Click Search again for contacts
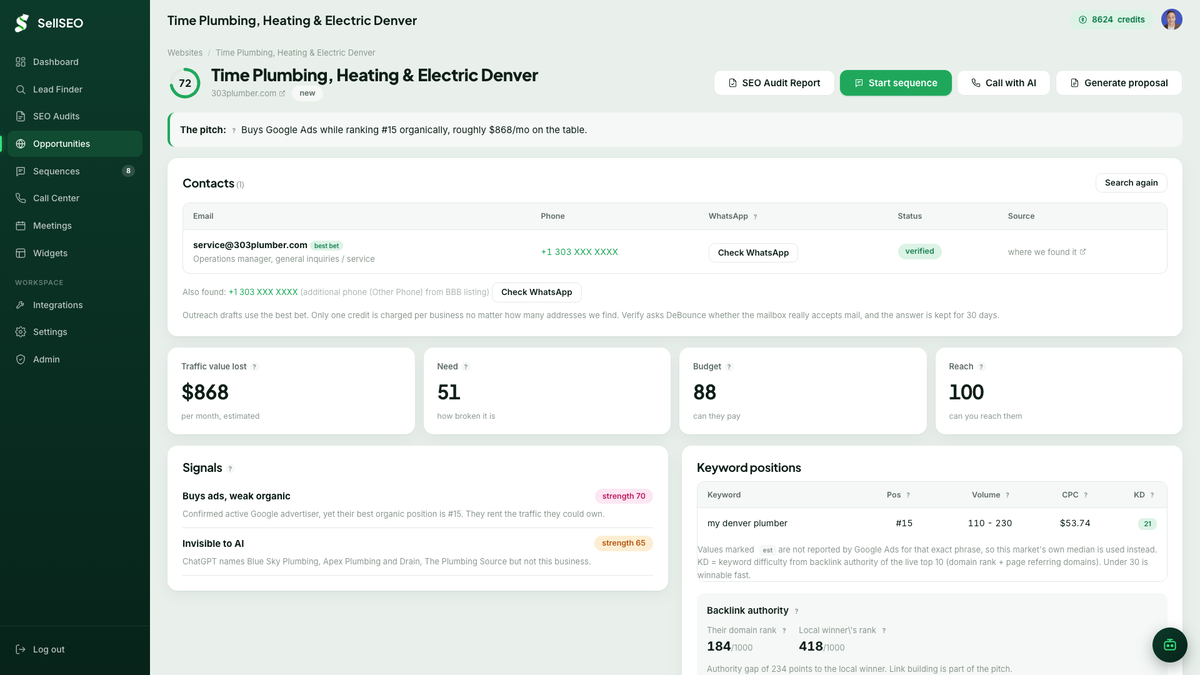 1131,183
